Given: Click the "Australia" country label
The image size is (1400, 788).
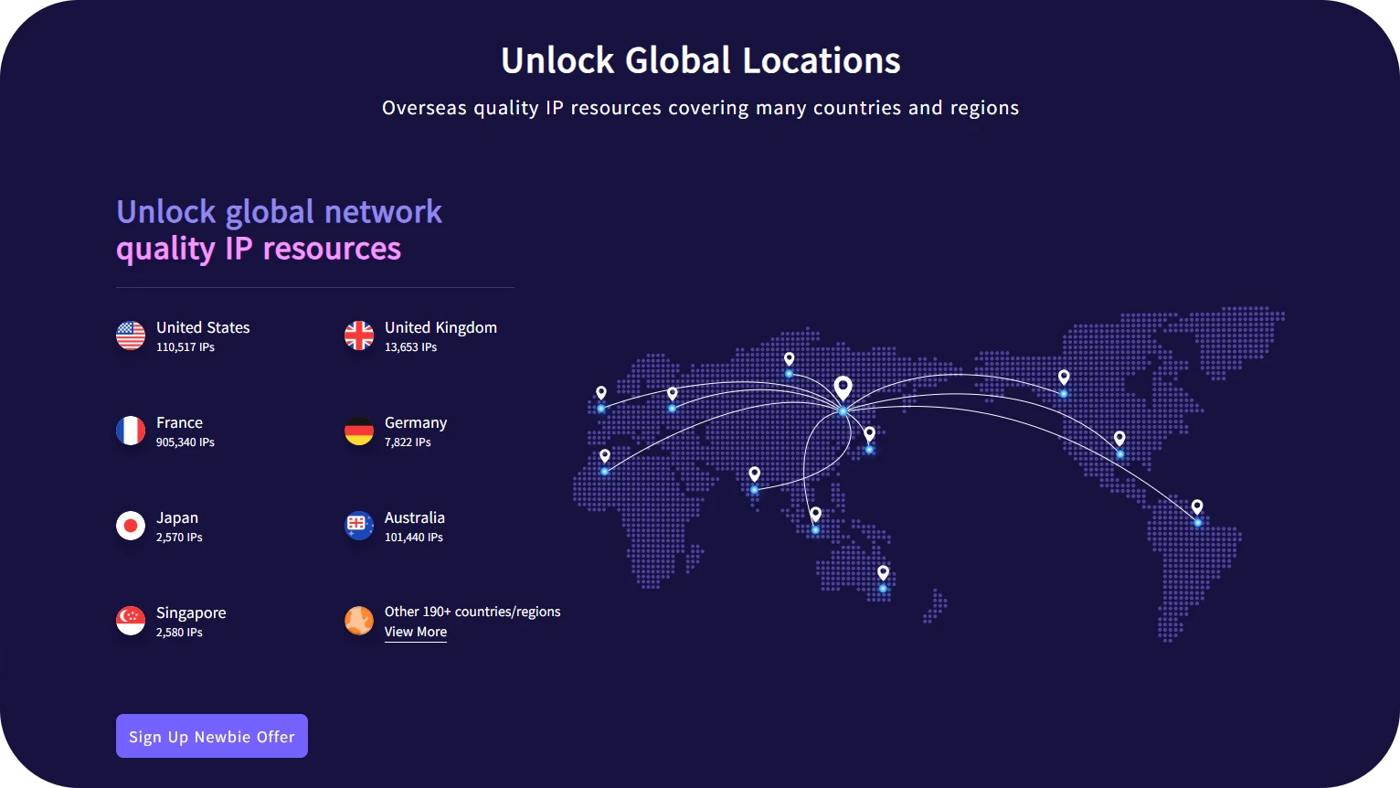Looking at the screenshot, I should (x=415, y=517).
